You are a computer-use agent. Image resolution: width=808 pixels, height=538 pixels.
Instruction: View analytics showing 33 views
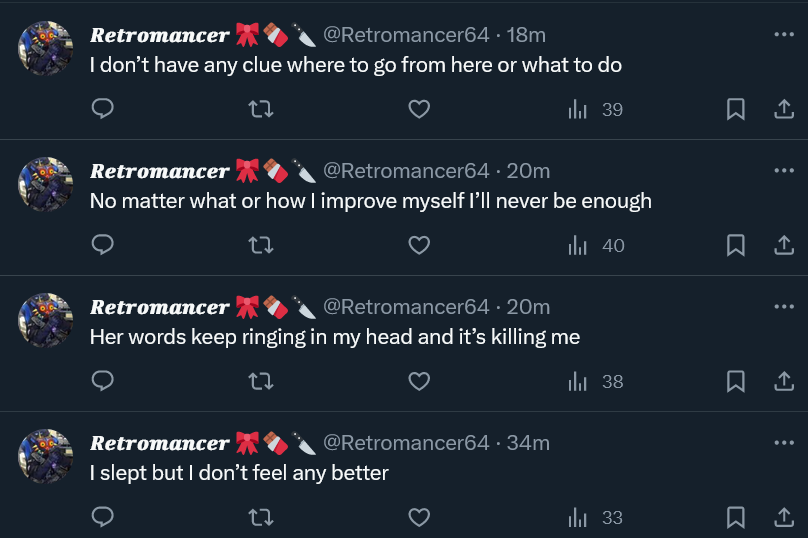596,517
